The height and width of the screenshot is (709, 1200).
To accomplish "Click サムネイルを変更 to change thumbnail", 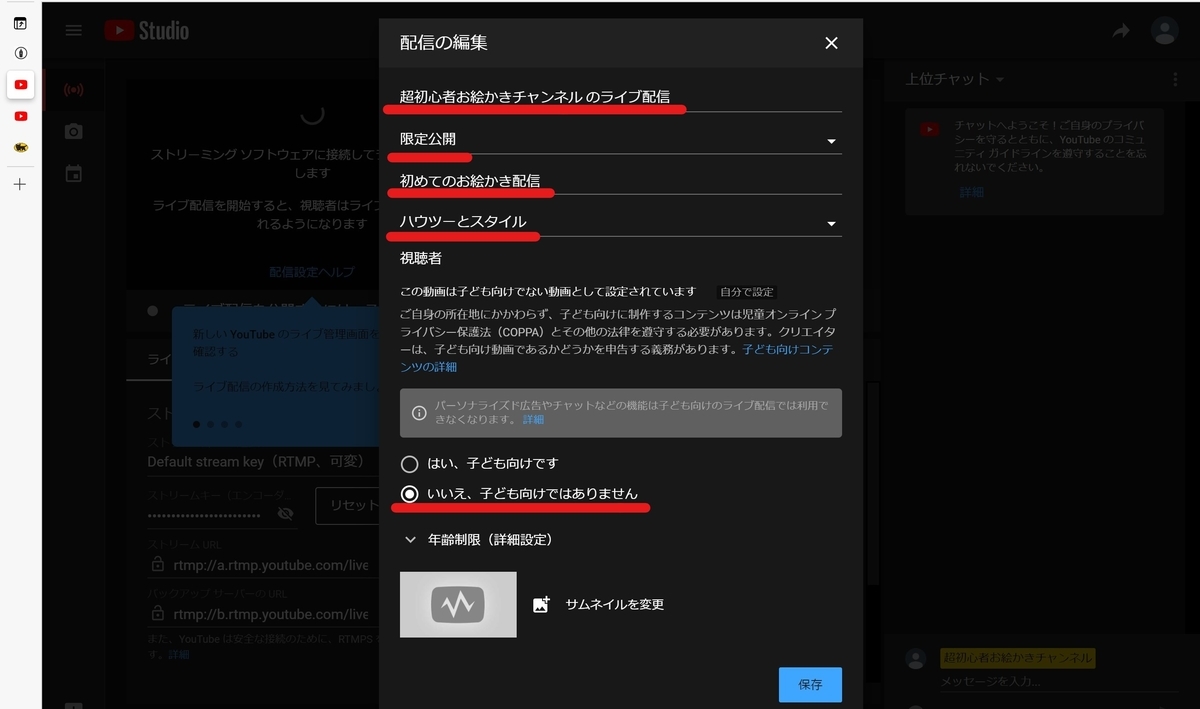I will (614, 604).
